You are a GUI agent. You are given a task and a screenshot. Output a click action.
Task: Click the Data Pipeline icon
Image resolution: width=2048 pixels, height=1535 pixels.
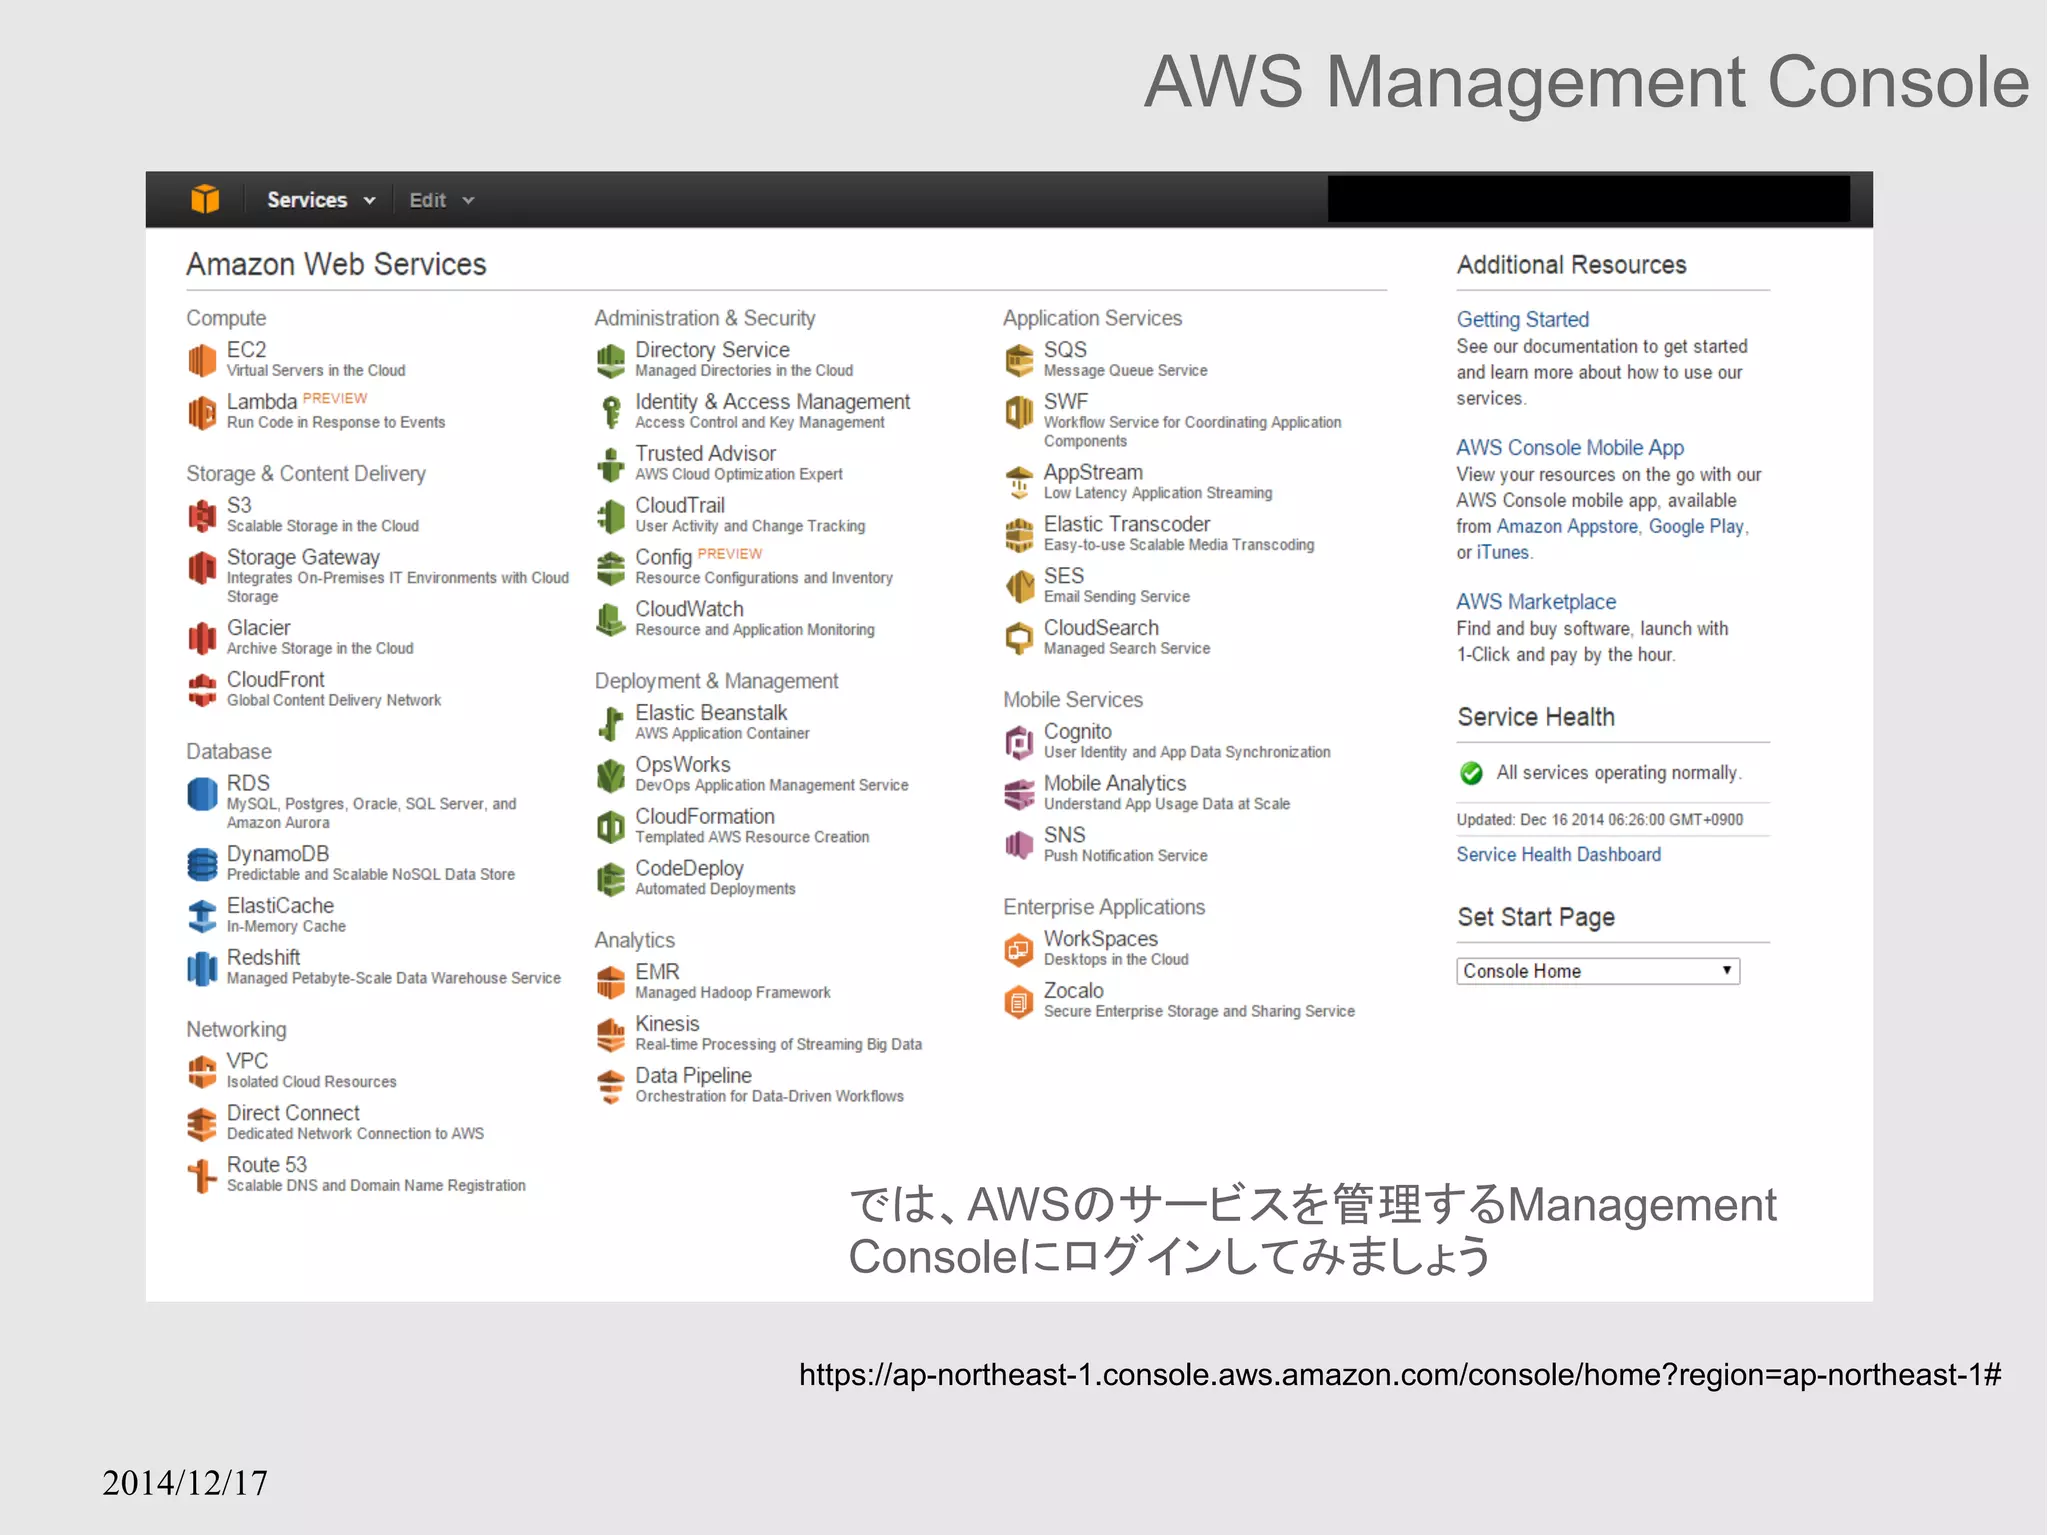[x=611, y=1086]
